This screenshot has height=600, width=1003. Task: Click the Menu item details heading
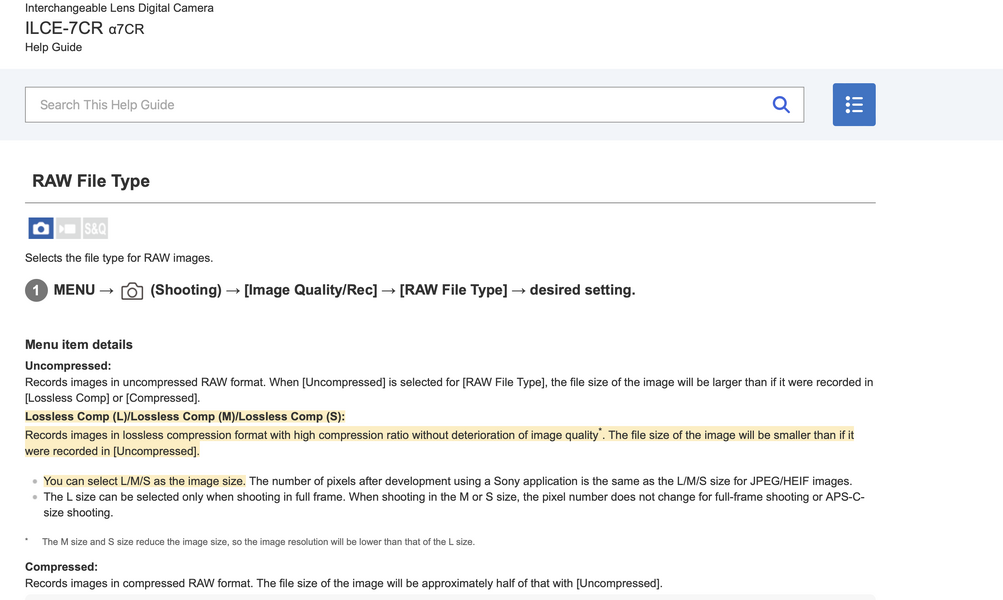(79, 345)
